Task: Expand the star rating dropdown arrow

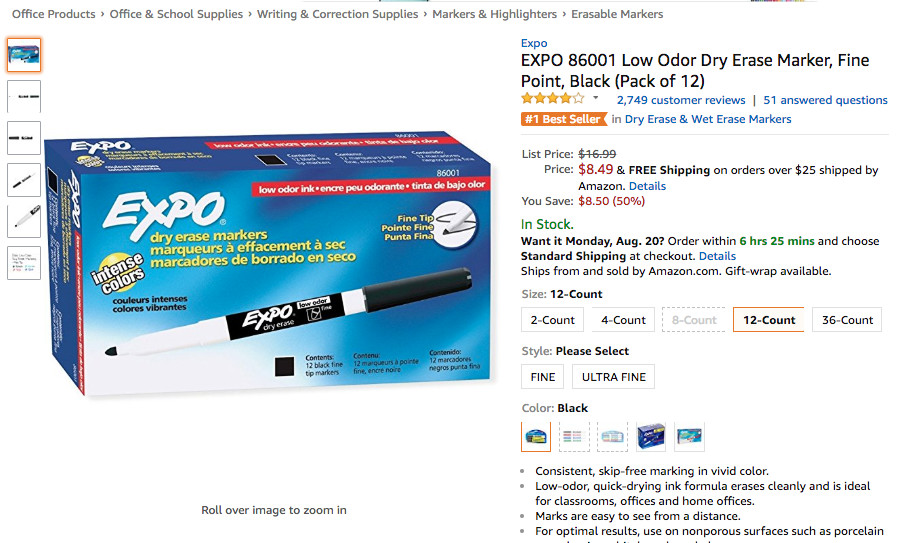Action: [x=596, y=98]
